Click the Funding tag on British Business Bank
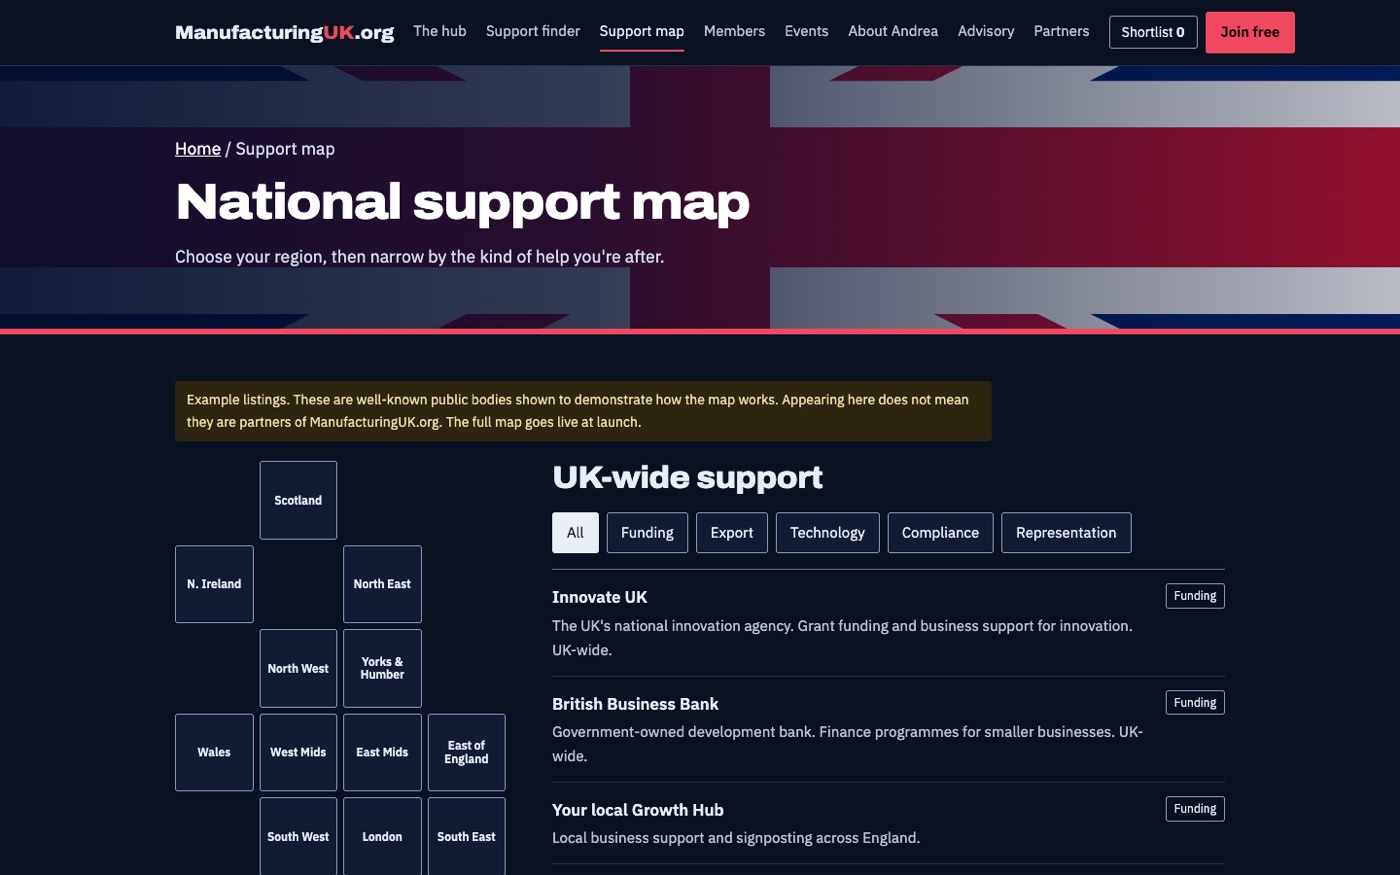The height and width of the screenshot is (875, 1400). pyautogui.click(x=1195, y=703)
